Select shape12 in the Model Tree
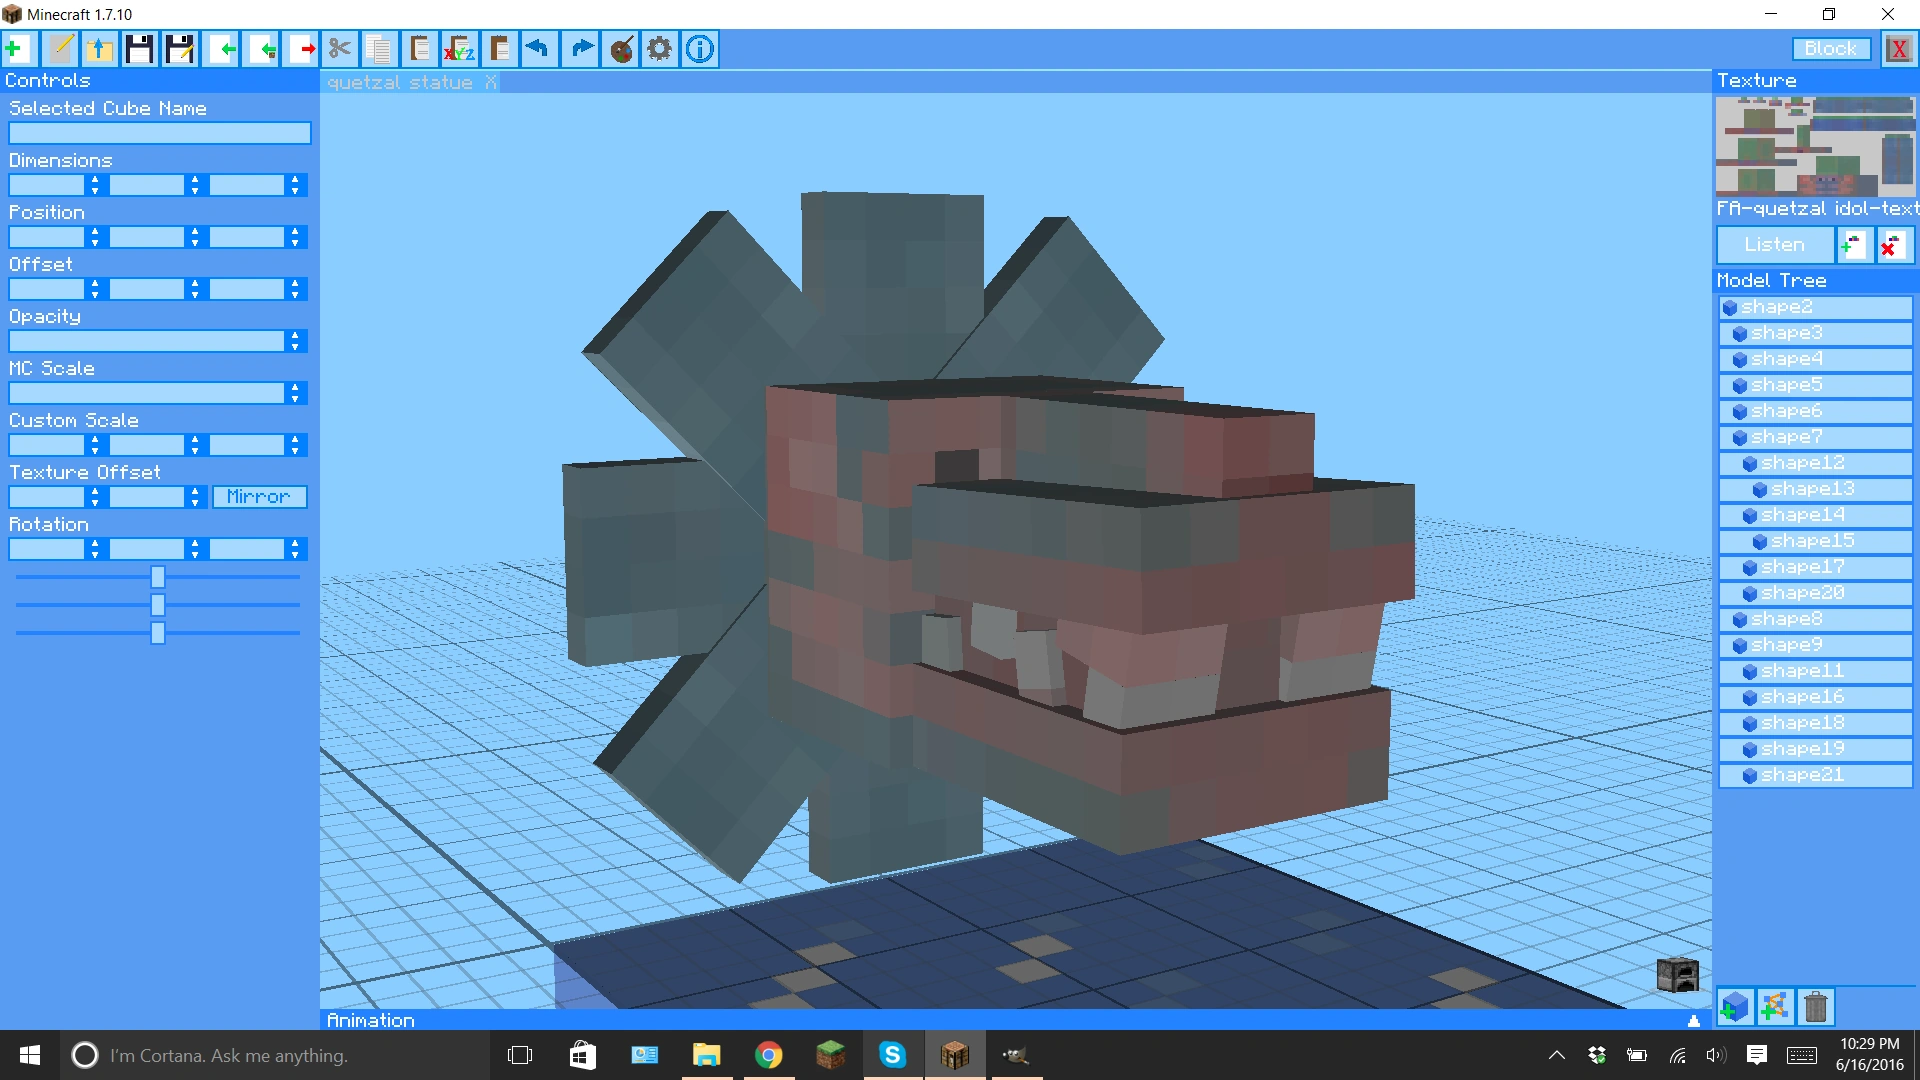This screenshot has height=1080, width=1920. pyautogui.click(x=1802, y=463)
